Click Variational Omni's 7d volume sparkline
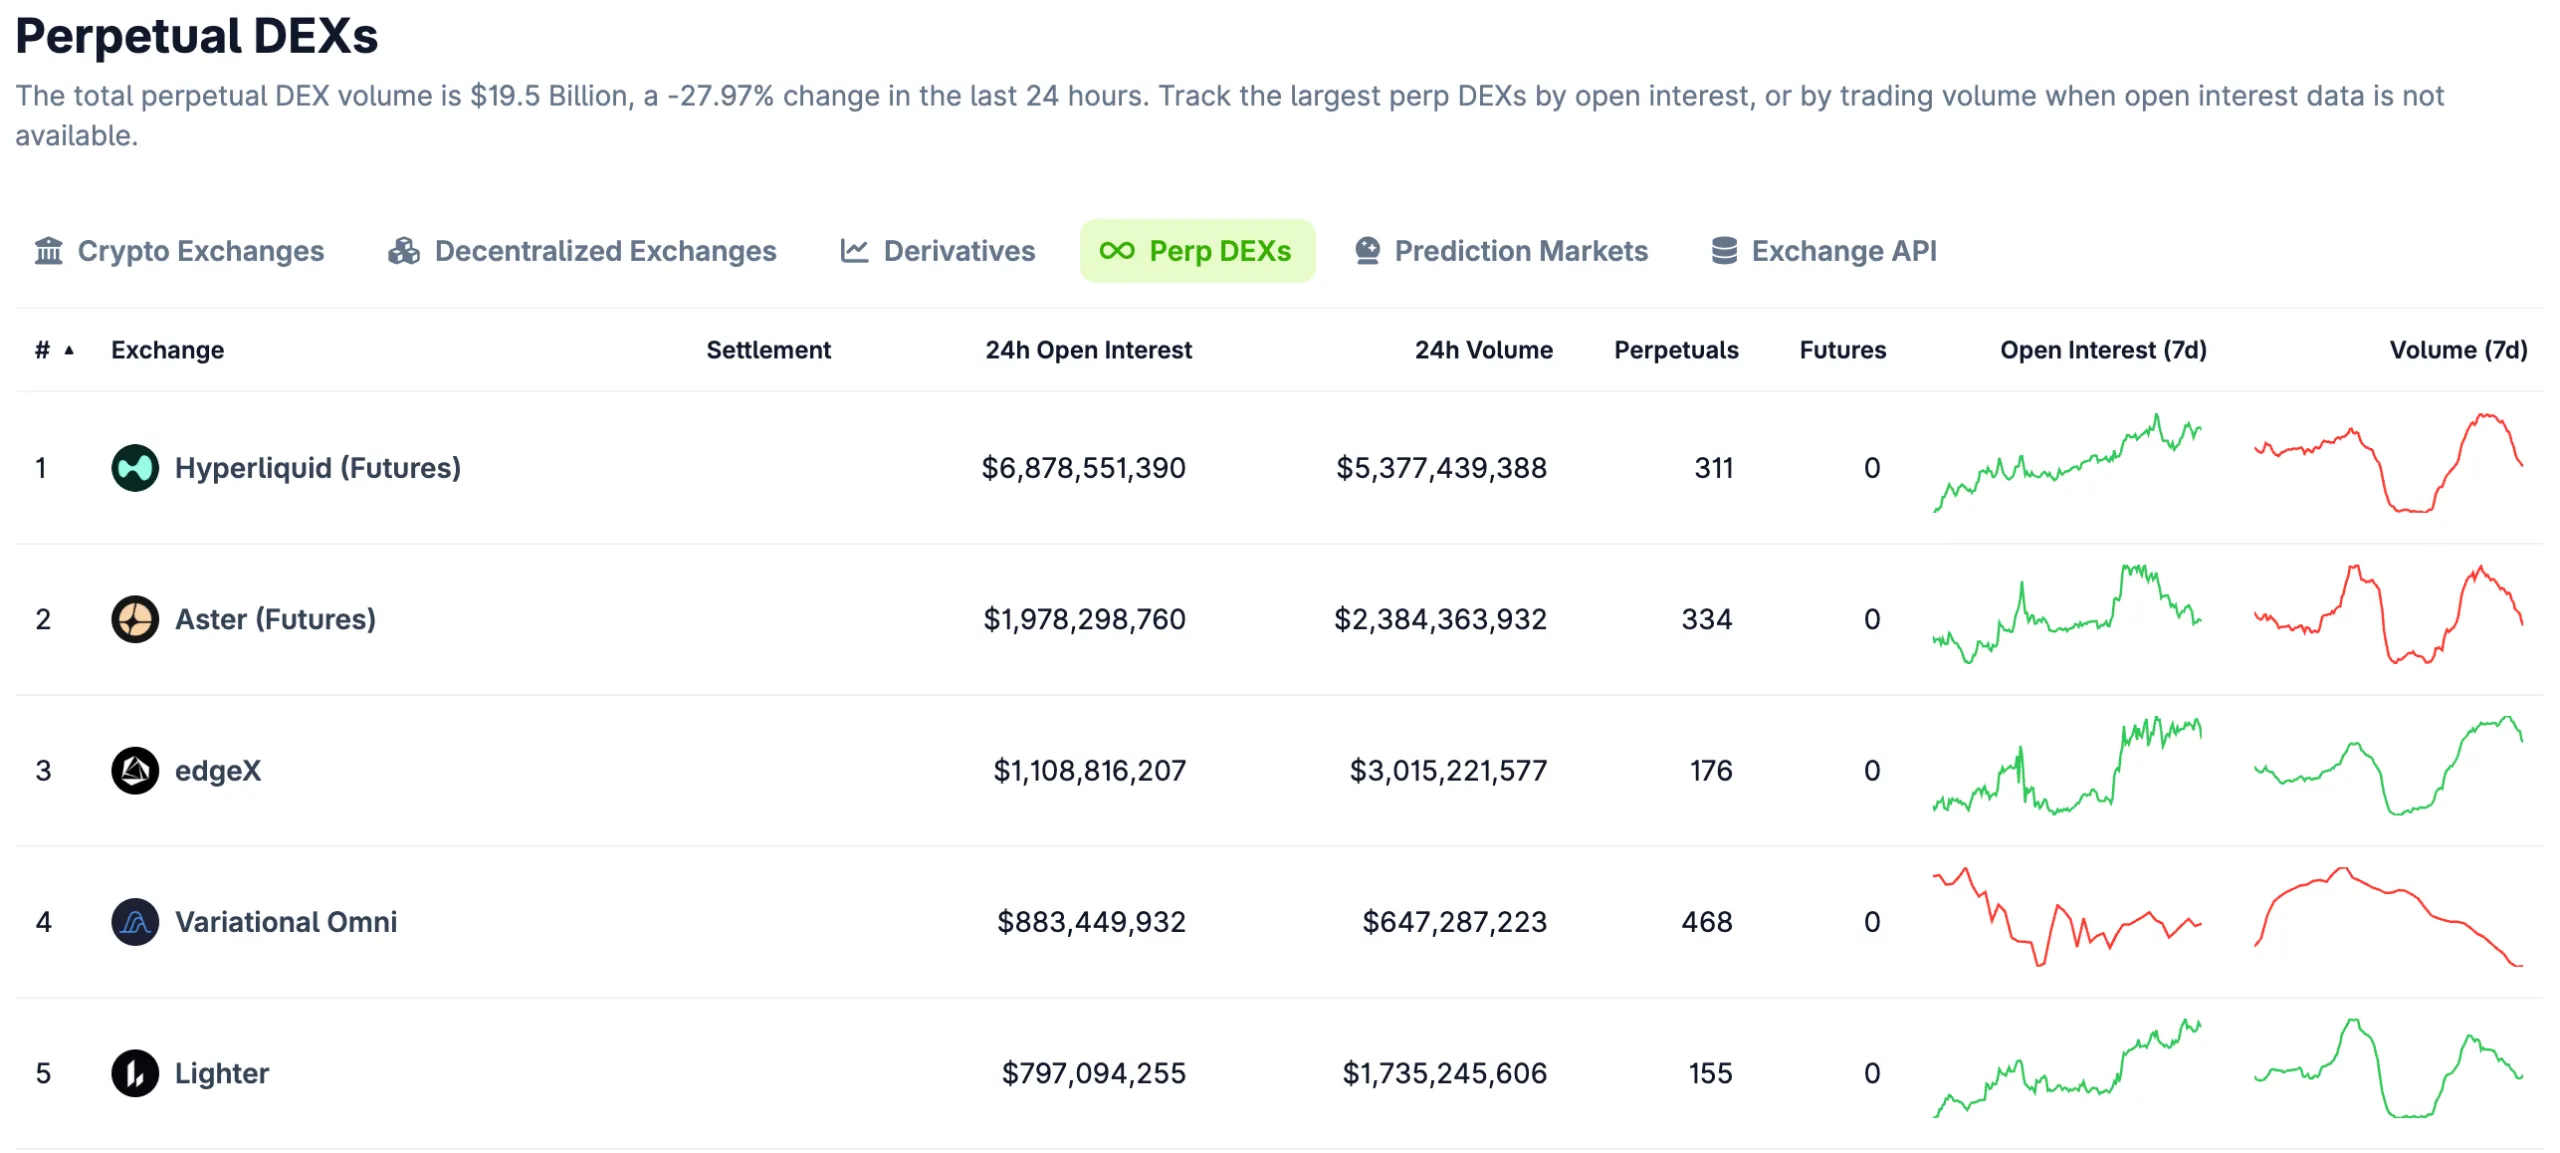2560x1153 pixels. (x=2388, y=918)
